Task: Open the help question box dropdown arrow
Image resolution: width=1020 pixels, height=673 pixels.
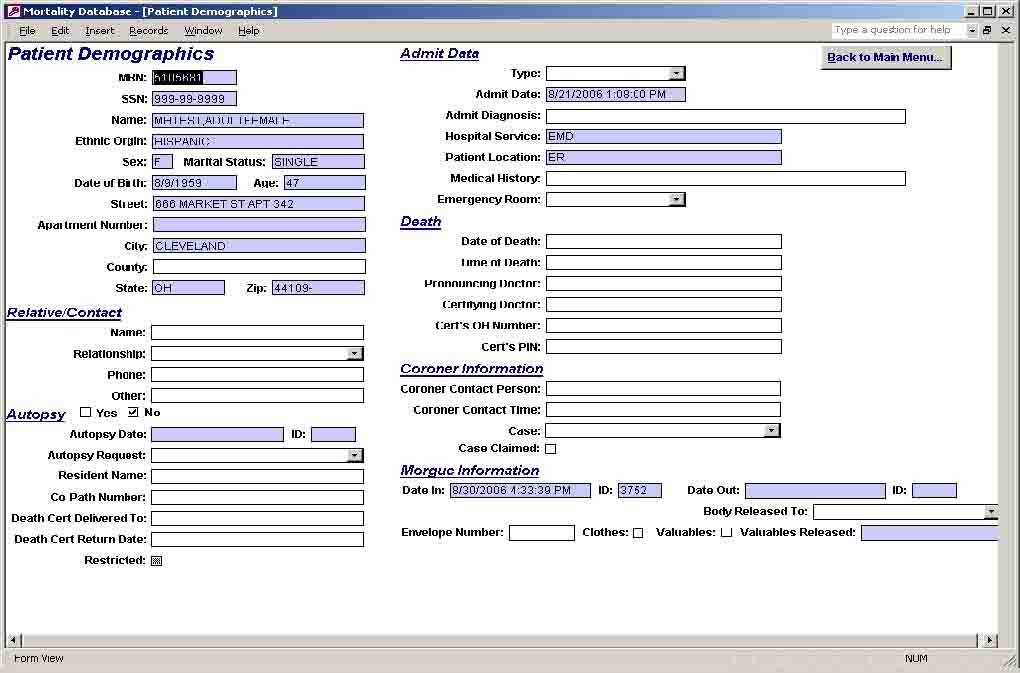Action: pyautogui.click(x=972, y=30)
